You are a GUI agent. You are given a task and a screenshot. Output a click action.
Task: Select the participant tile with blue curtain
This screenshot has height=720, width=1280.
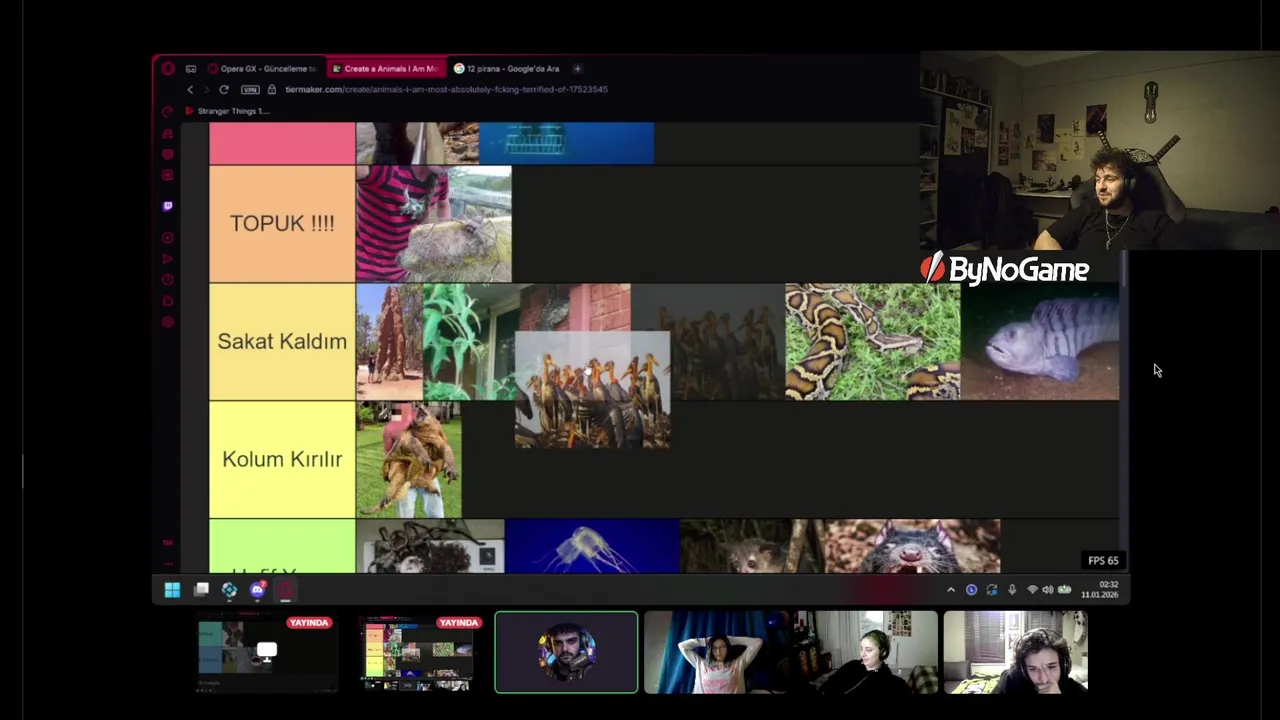coord(716,653)
